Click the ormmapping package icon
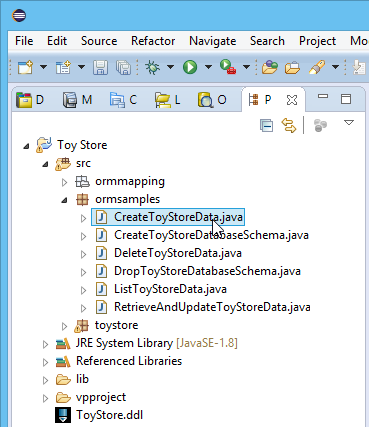This screenshot has width=369, height=427. [82, 181]
